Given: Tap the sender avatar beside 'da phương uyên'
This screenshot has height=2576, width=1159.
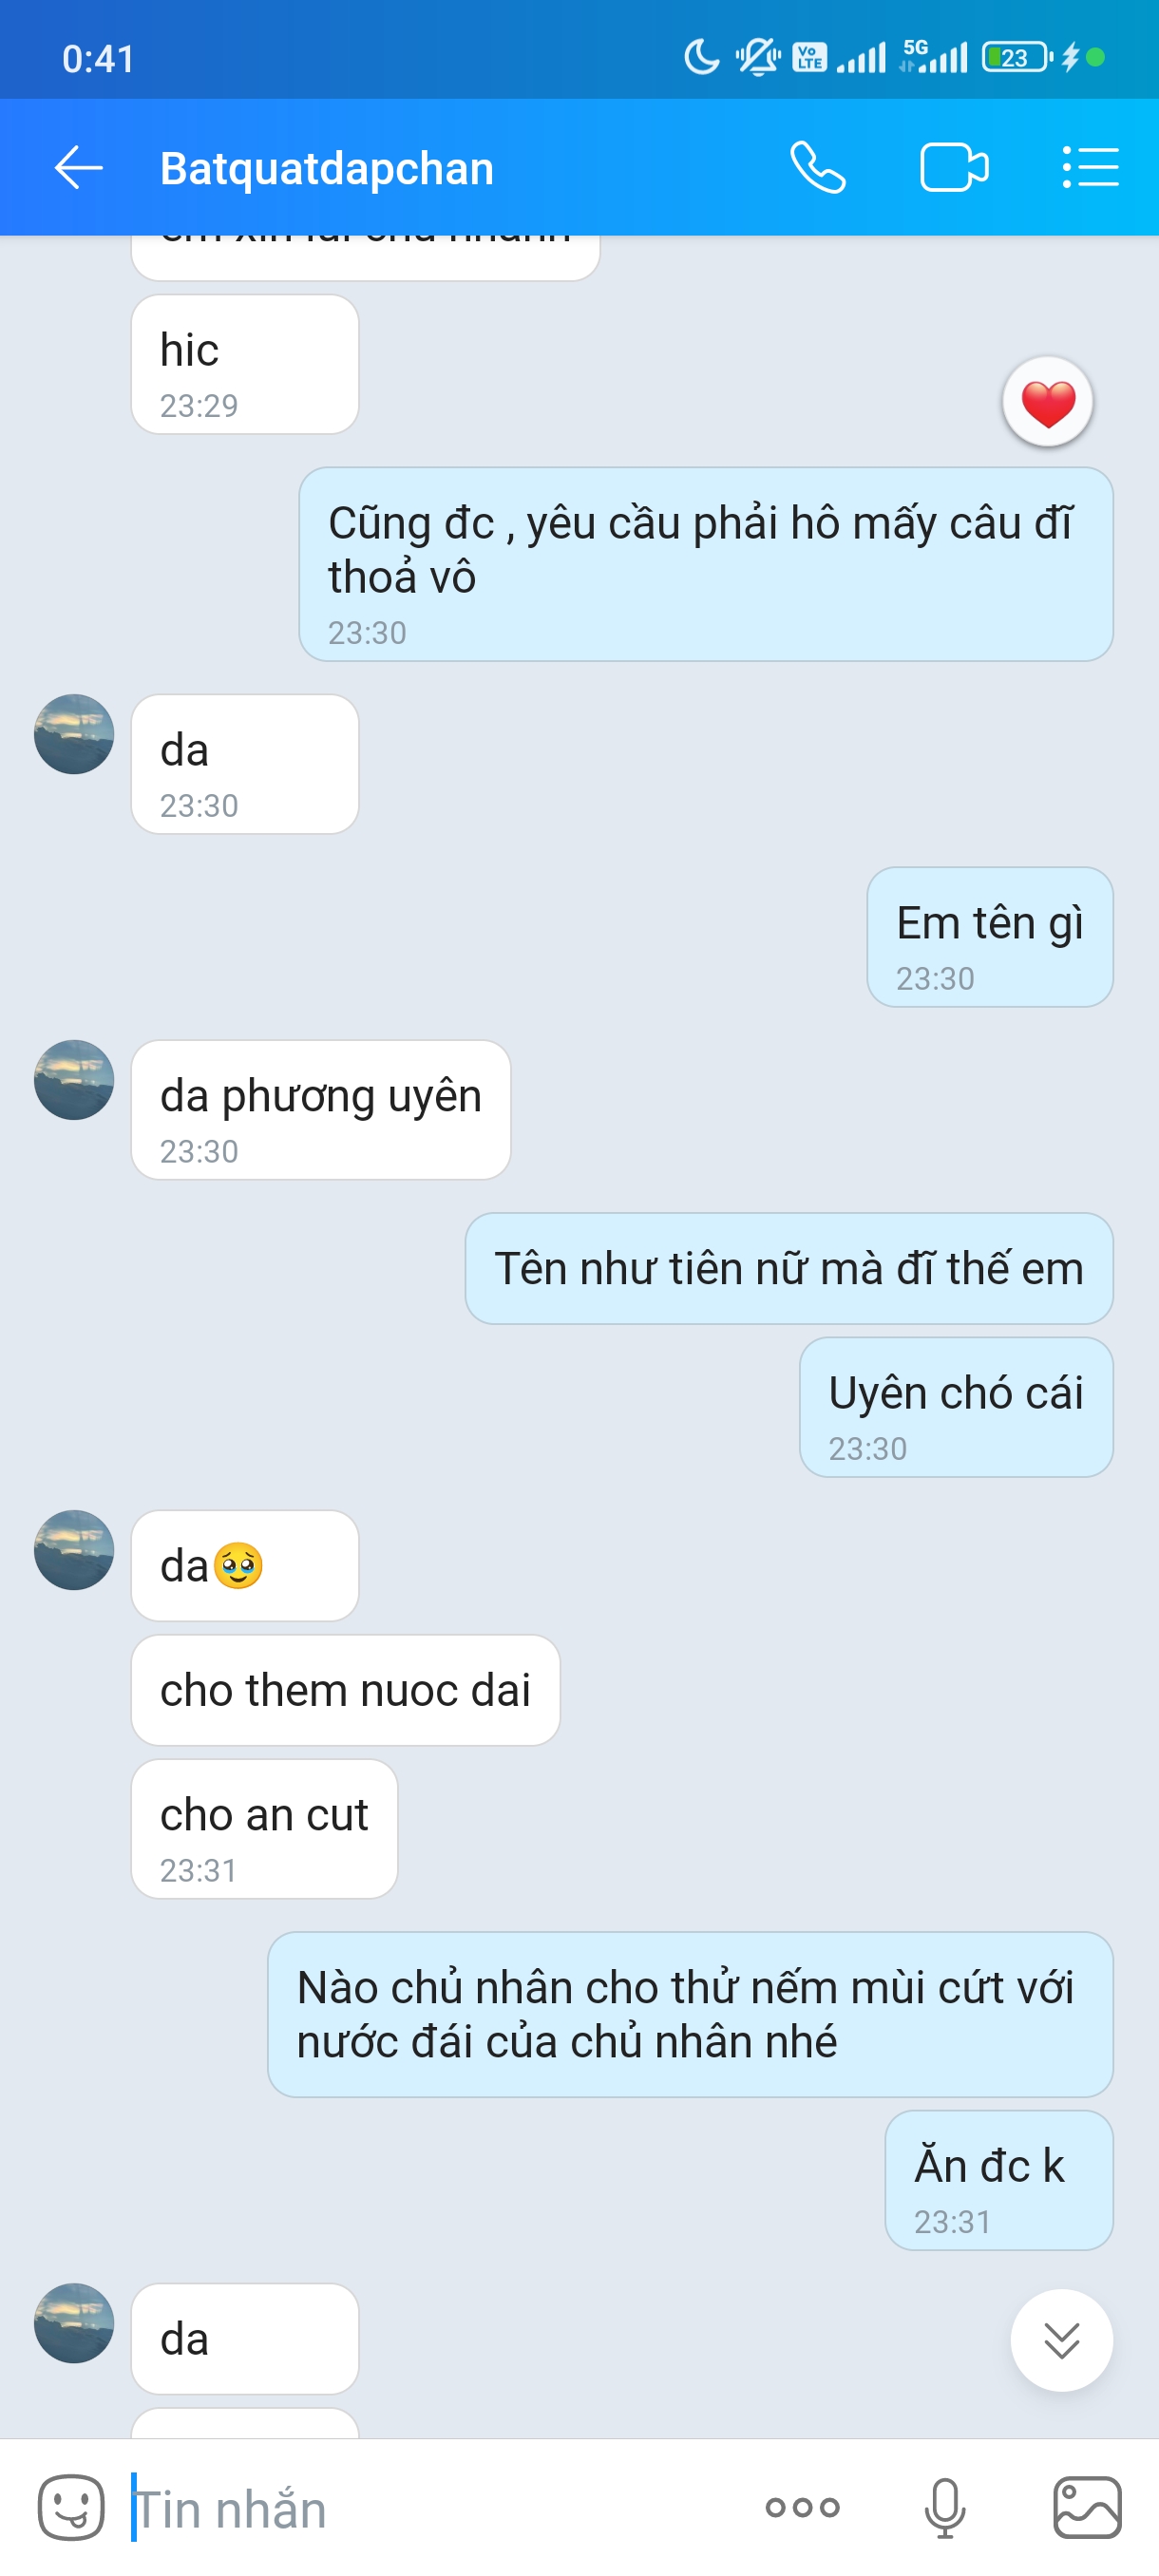Looking at the screenshot, I should [x=74, y=1080].
